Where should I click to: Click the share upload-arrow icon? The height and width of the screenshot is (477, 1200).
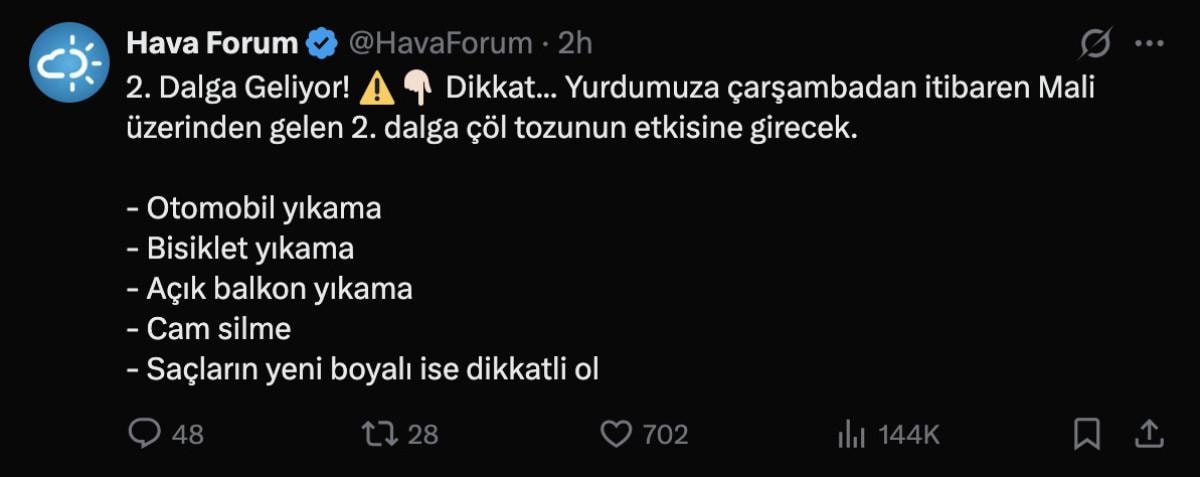[x=1149, y=432]
